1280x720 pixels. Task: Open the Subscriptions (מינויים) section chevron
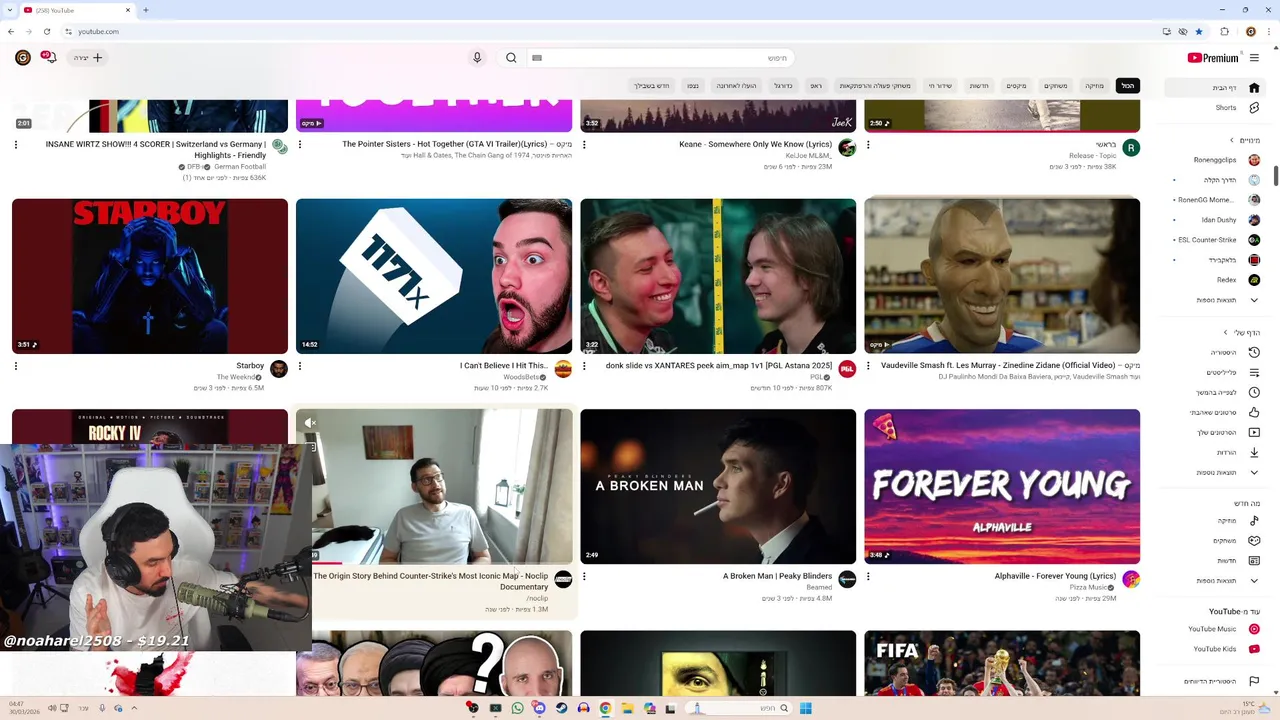1232,140
